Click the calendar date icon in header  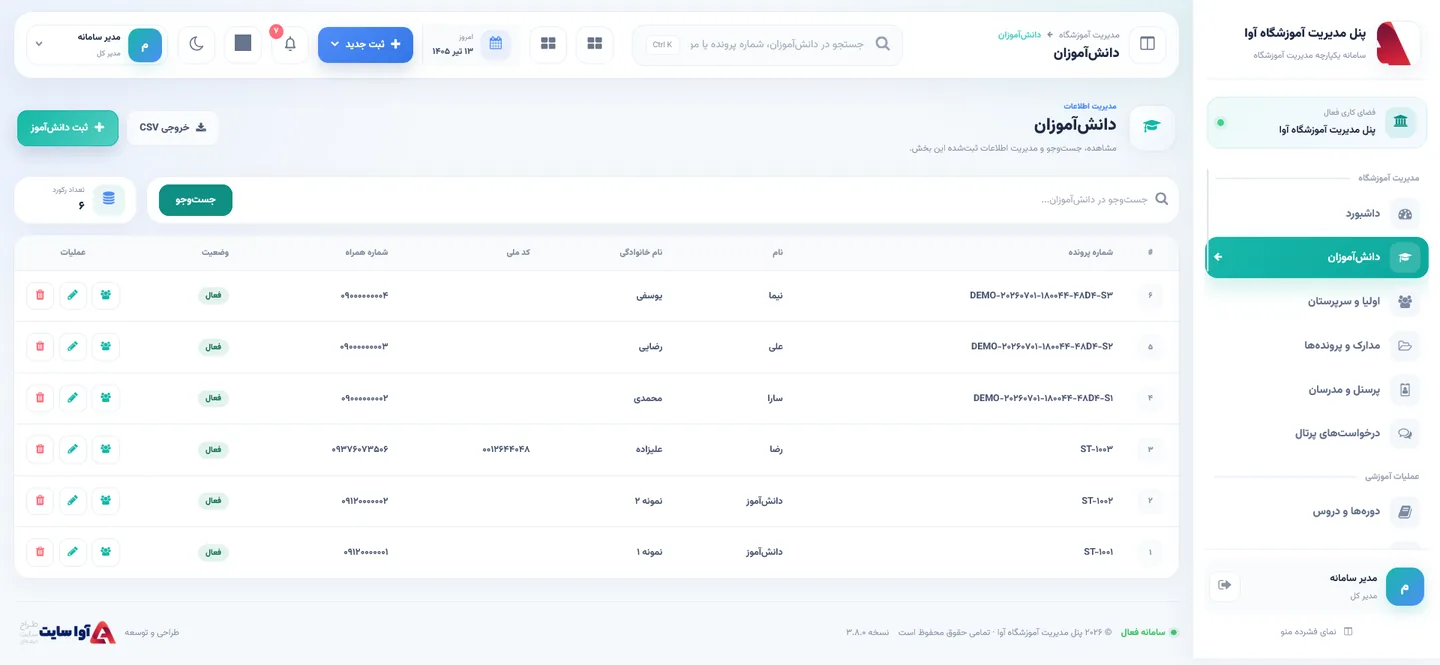(495, 43)
